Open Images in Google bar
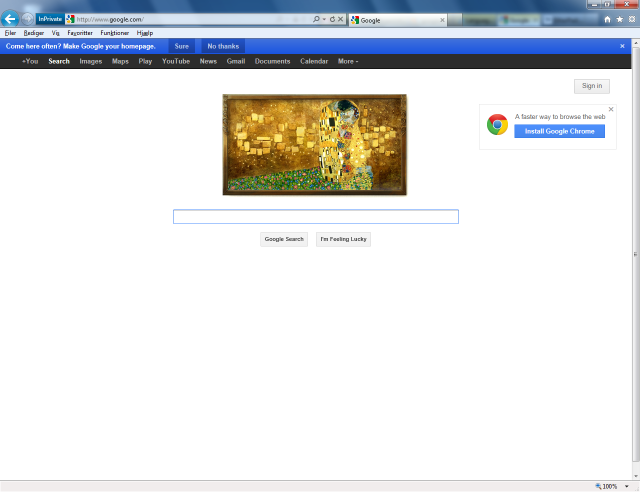The height and width of the screenshot is (492, 640). point(91,61)
